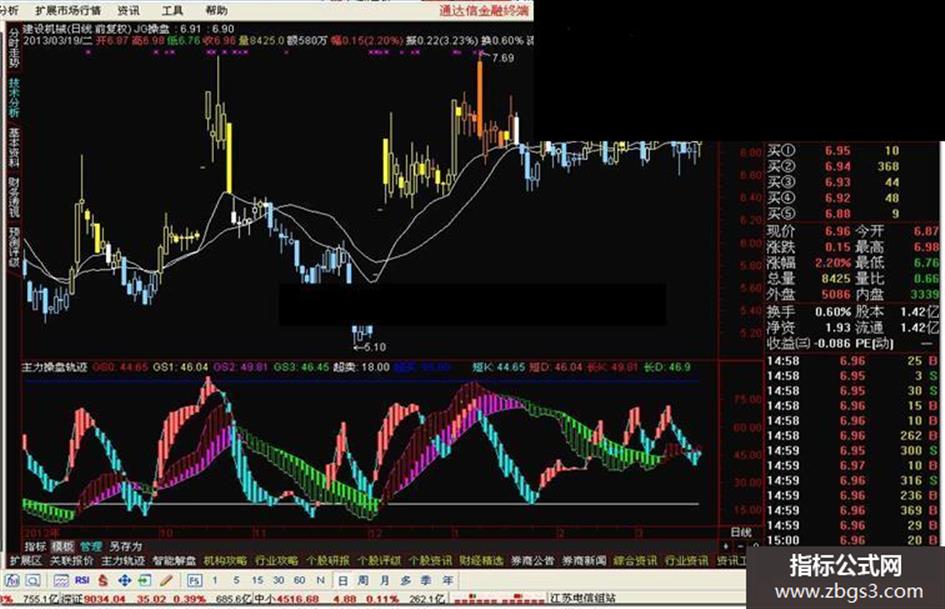Click the 买① bid price 6.95
Screen dimensions: 945x609
click(838, 151)
